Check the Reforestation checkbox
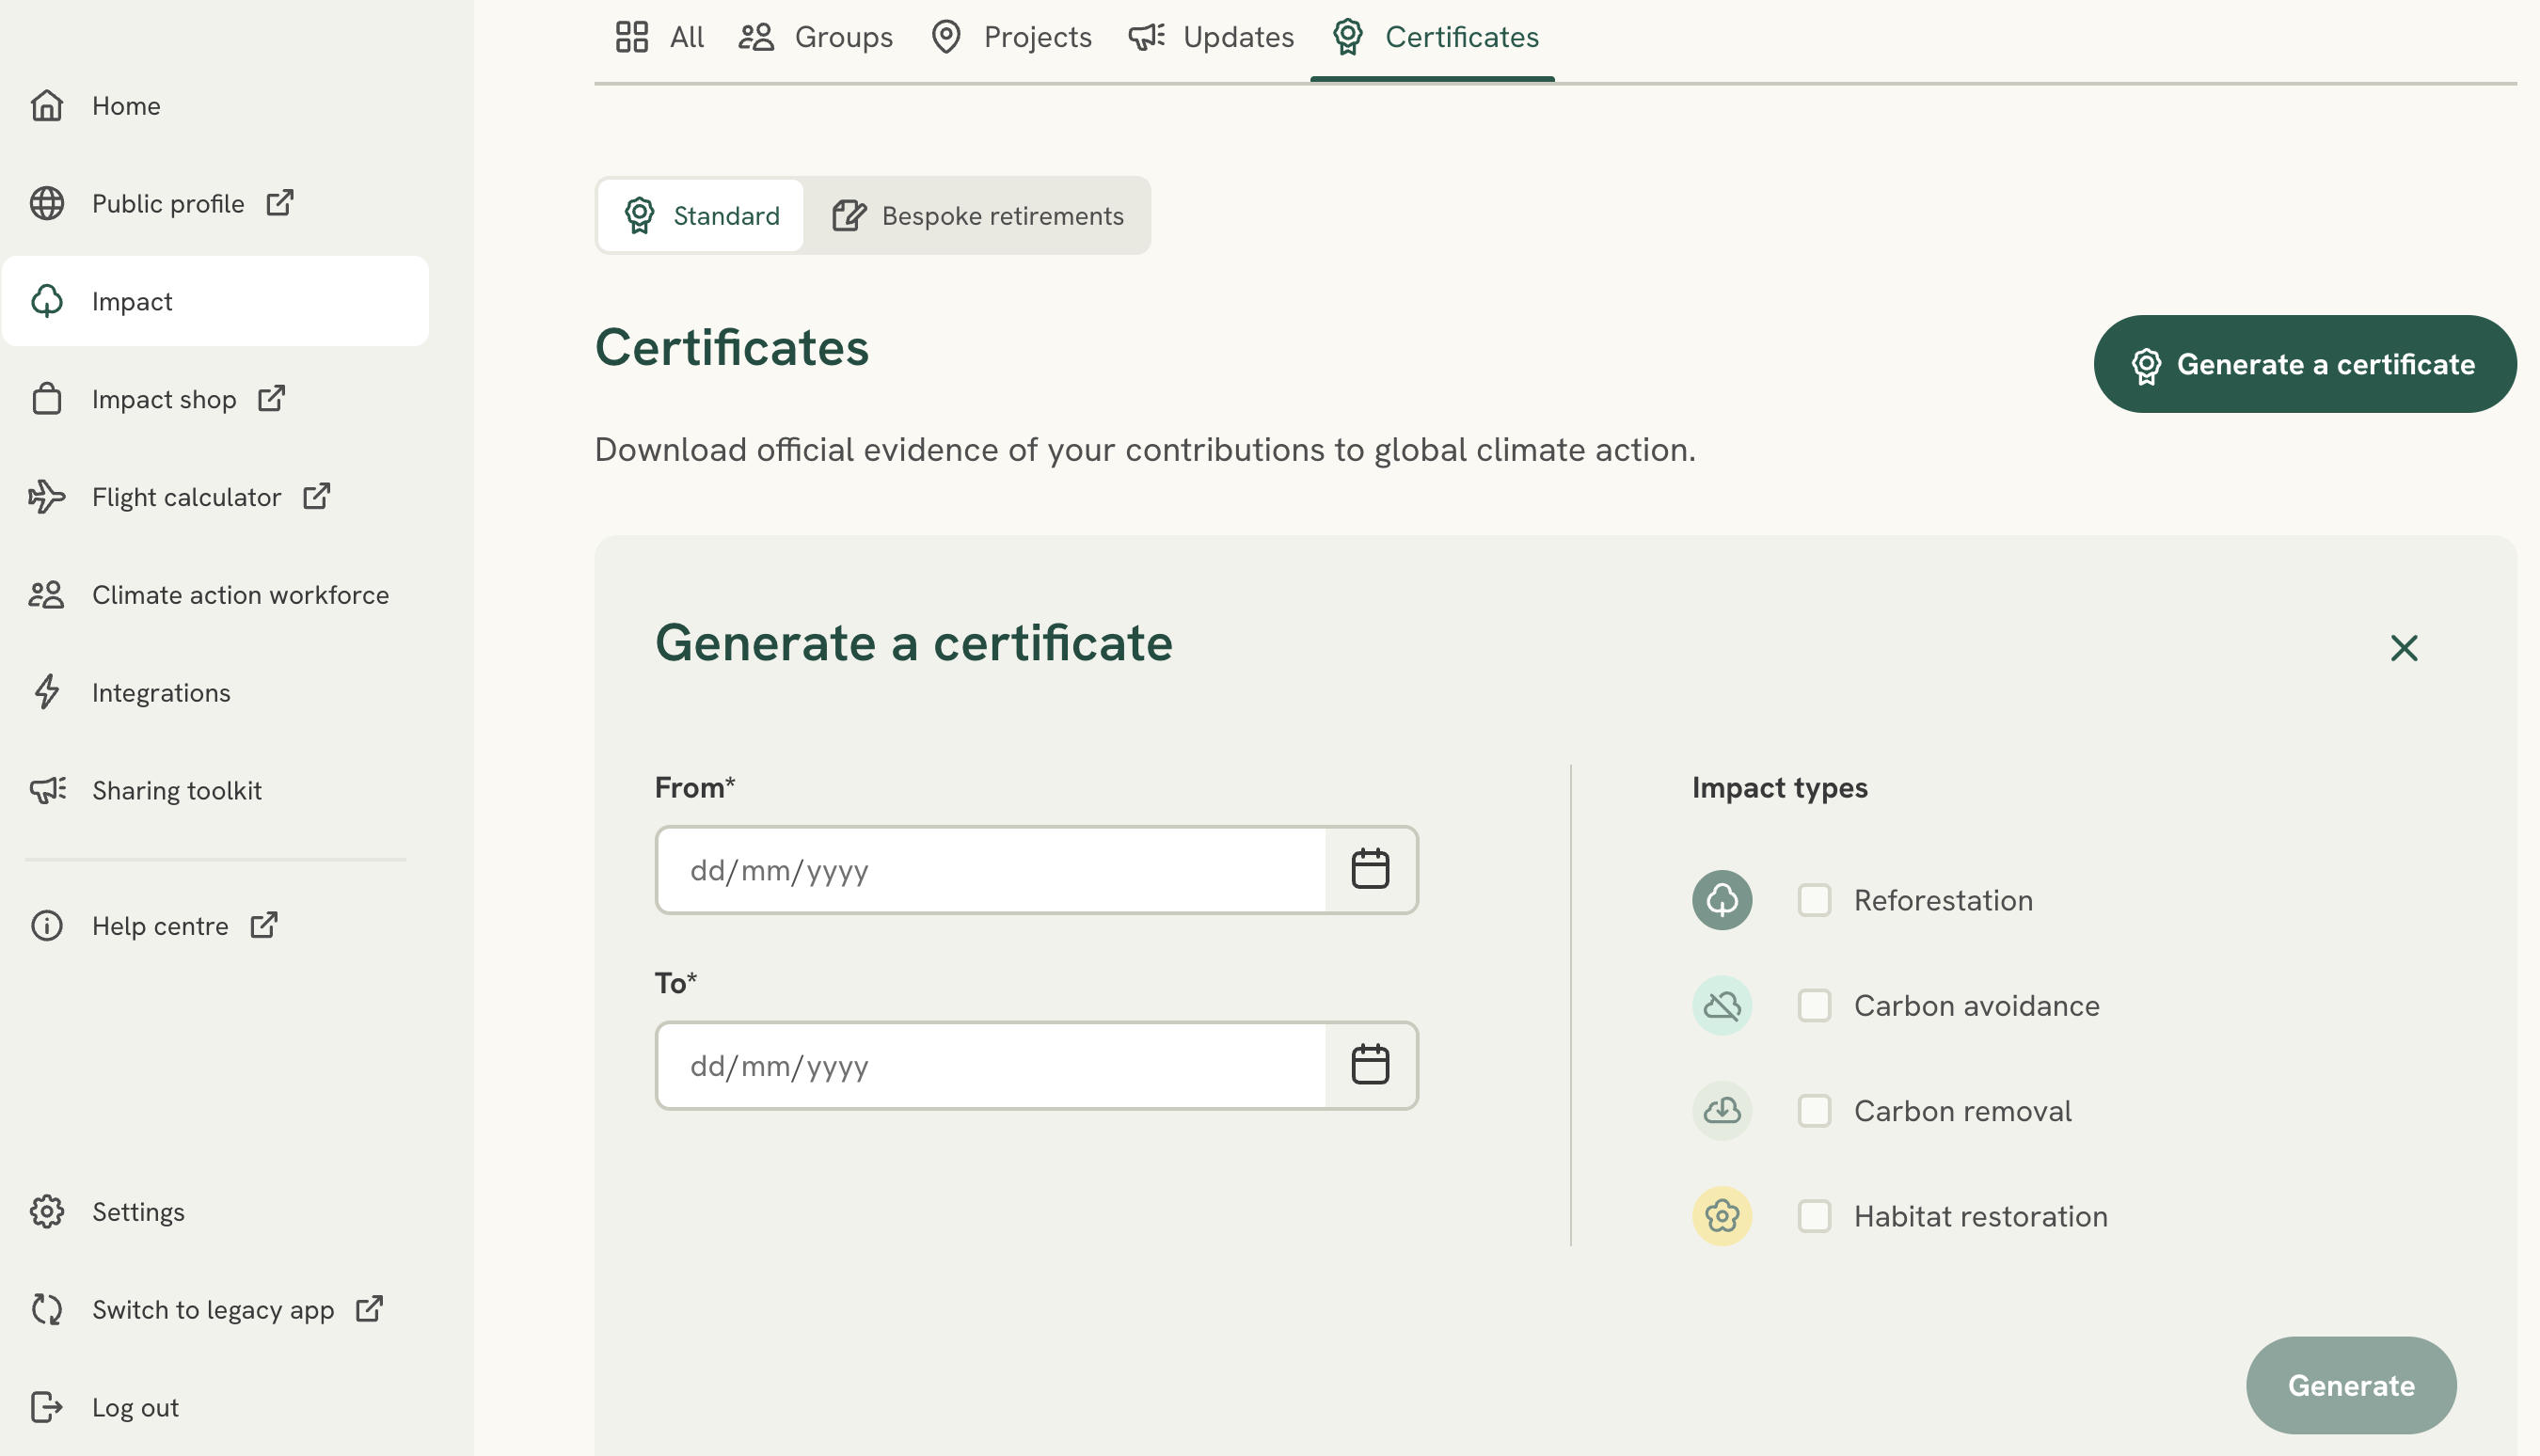 click(x=1814, y=900)
